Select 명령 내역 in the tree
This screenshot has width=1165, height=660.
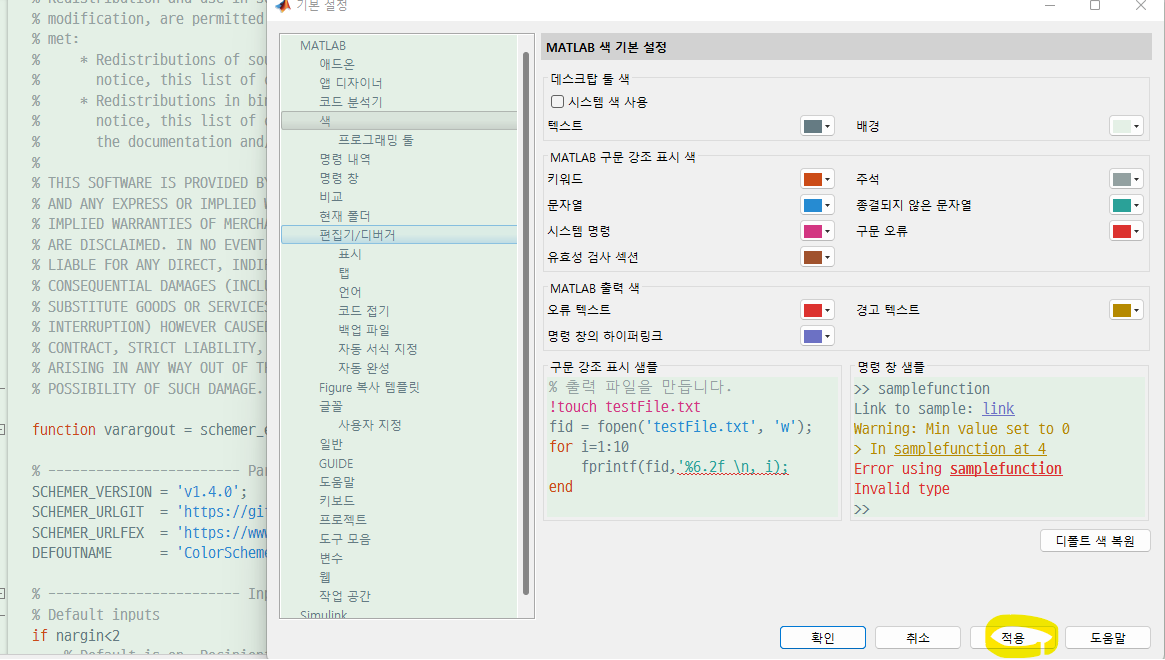(x=345, y=159)
